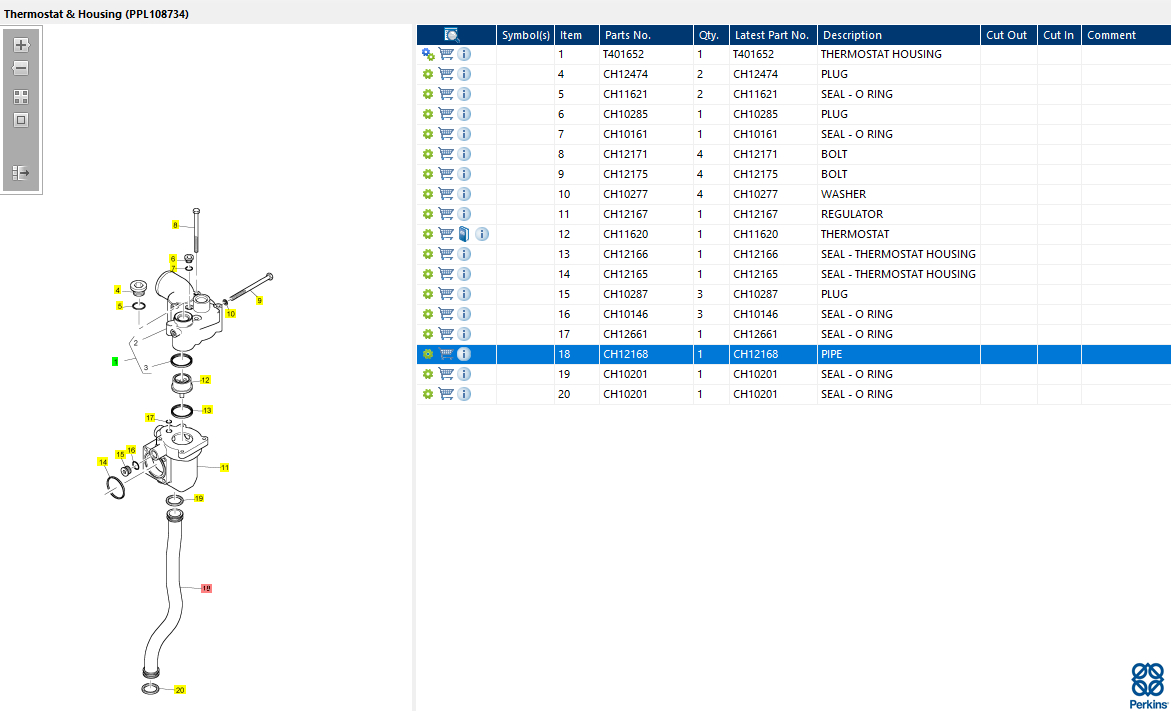
Task: Sort by Qty. column header
Action: click(711, 35)
